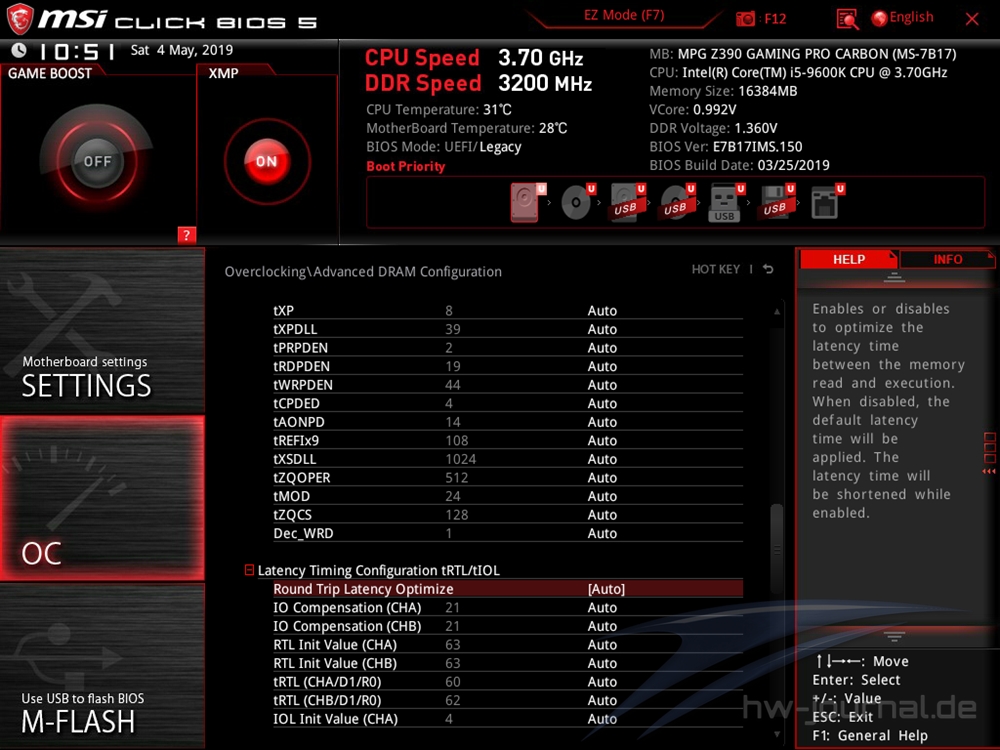Select the tXP Auto value field
1000x750 pixels.
pos(602,311)
